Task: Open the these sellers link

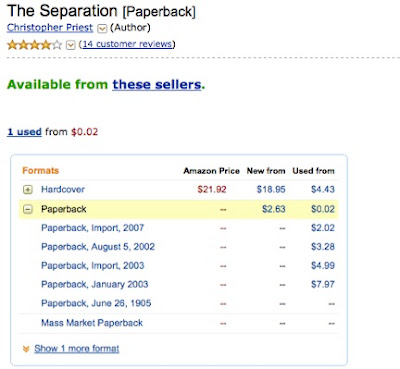Action: [x=157, y=84]
